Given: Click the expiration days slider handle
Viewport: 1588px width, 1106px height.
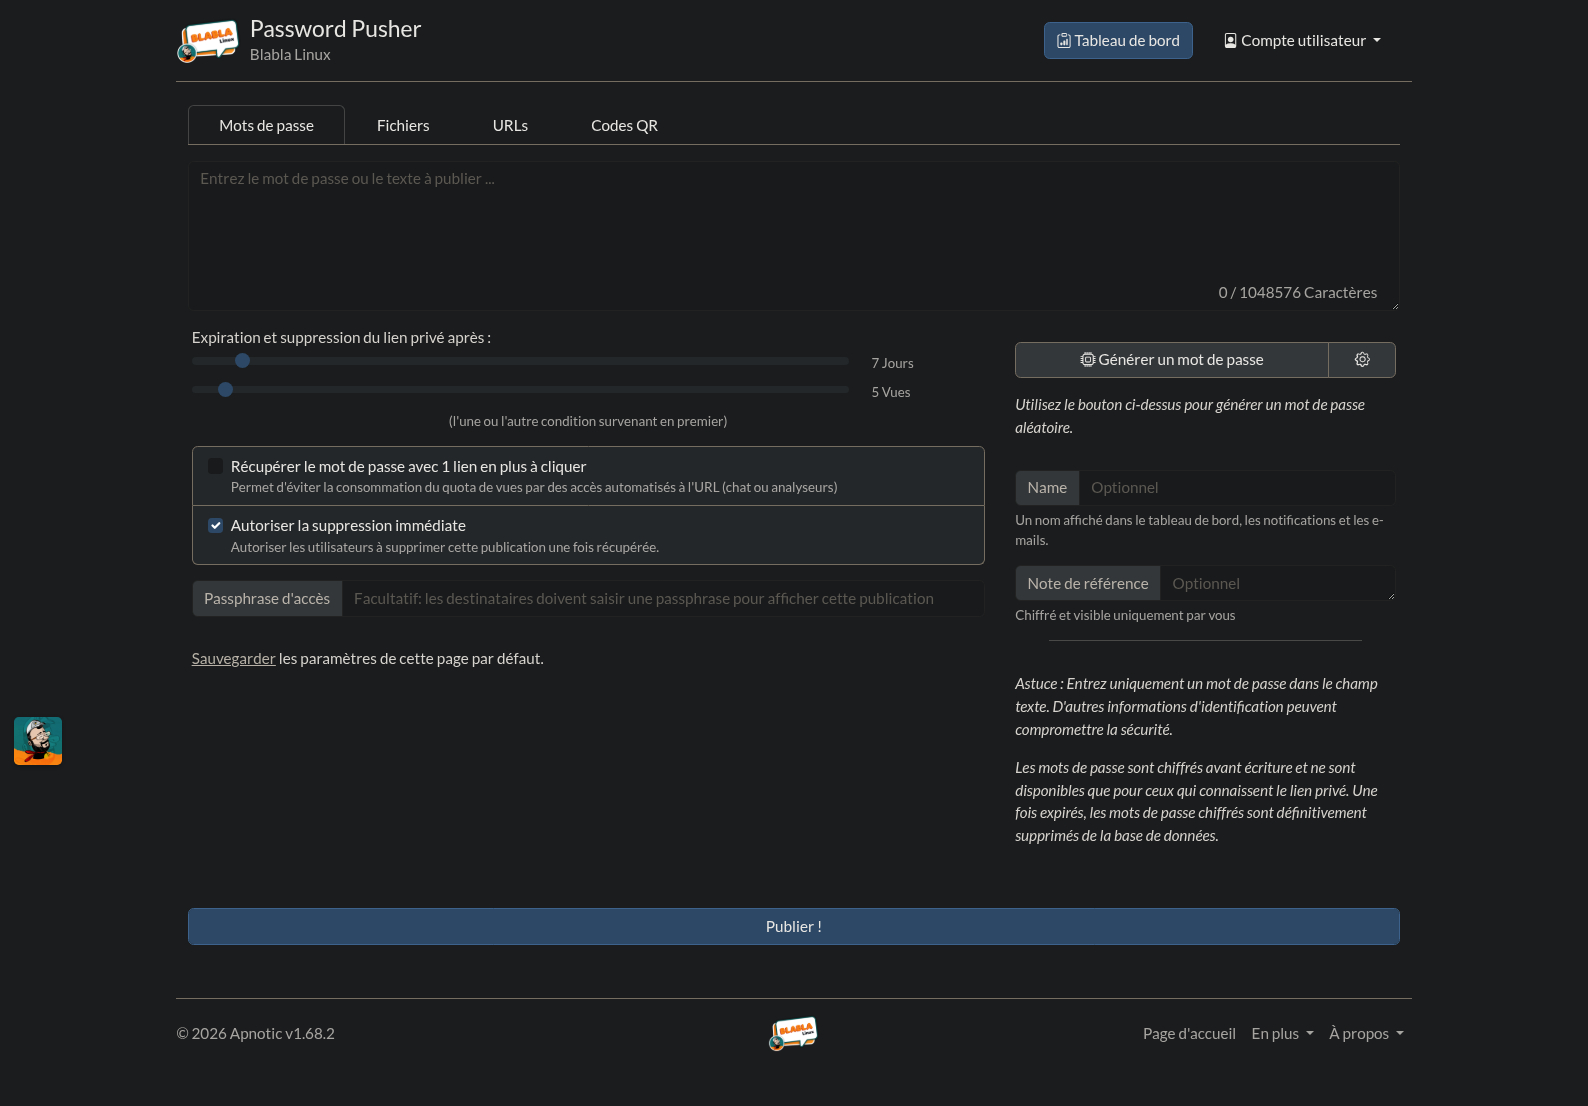Looking at the screenshot, I should point(242,361).
